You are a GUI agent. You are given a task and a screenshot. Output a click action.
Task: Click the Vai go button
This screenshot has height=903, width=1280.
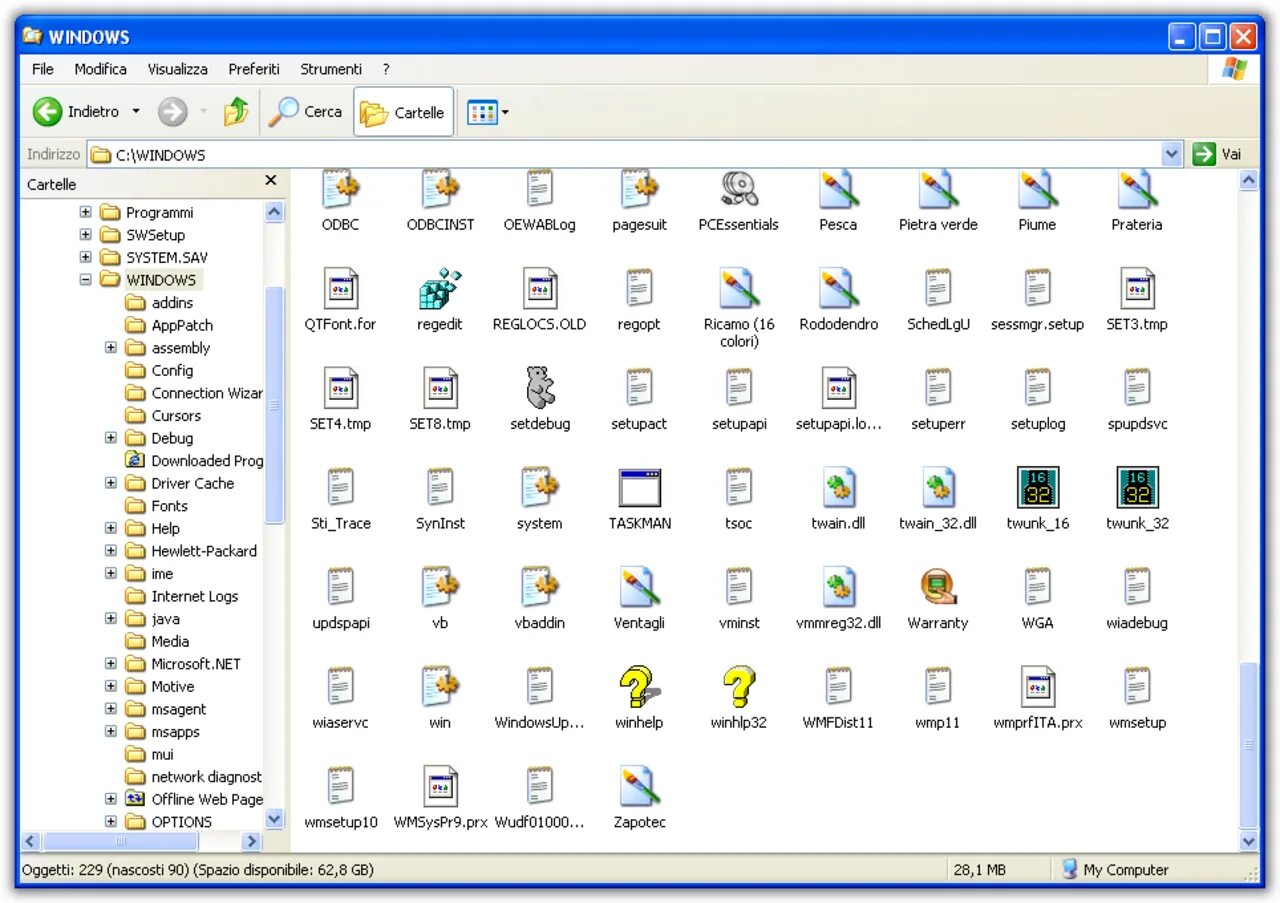pos(1218,154)
